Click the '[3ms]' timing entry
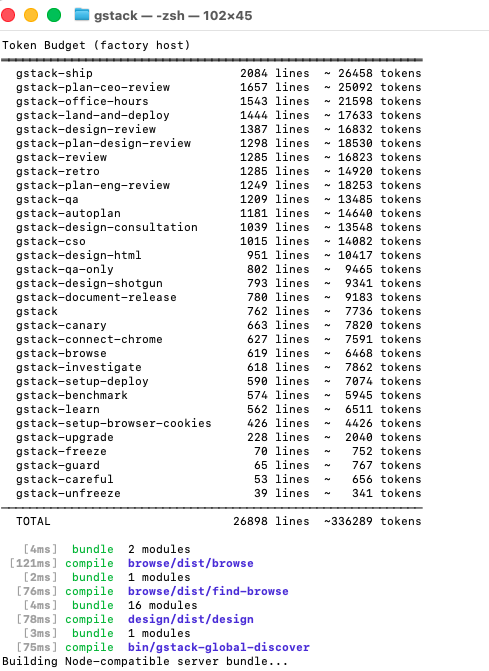 tap(40, 633)
